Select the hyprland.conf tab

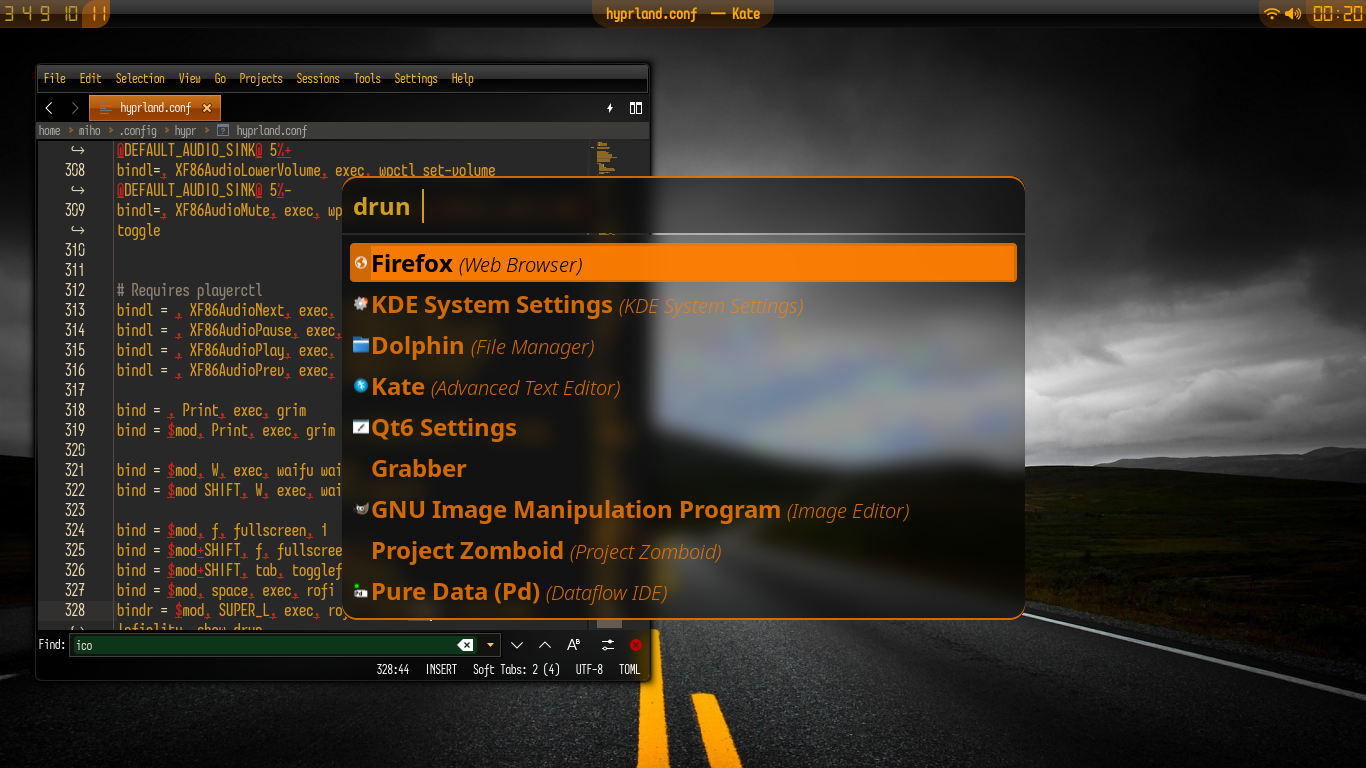[x=155, y=108]
